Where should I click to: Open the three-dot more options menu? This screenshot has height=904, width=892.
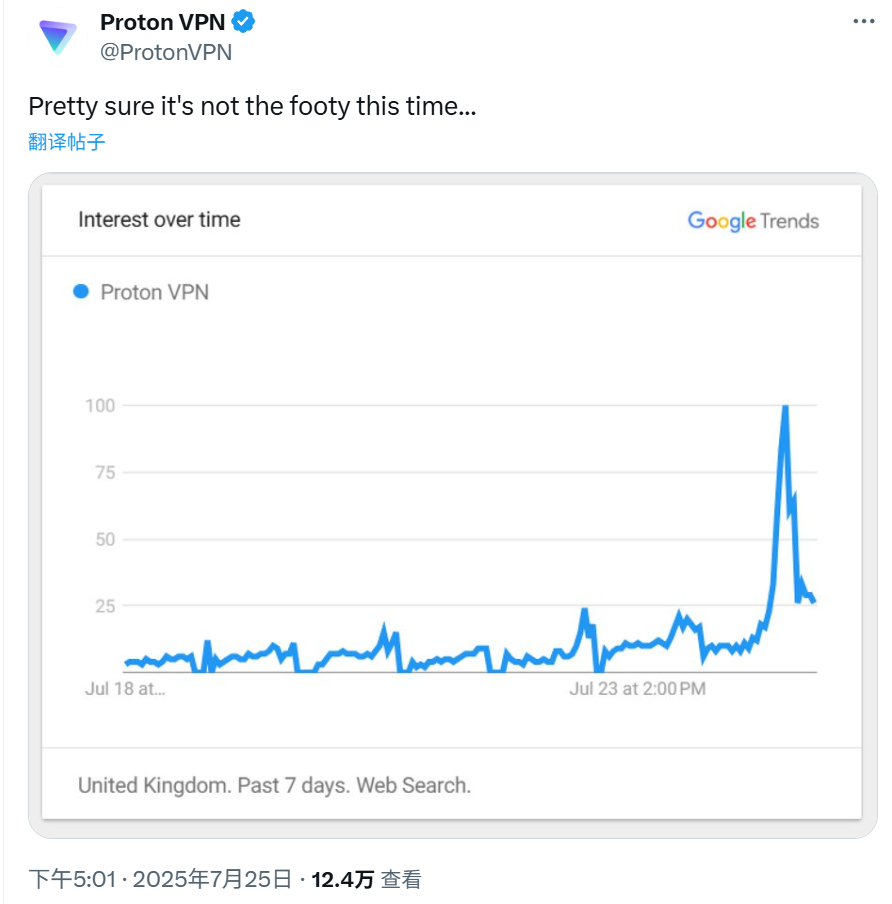(864, 21)
